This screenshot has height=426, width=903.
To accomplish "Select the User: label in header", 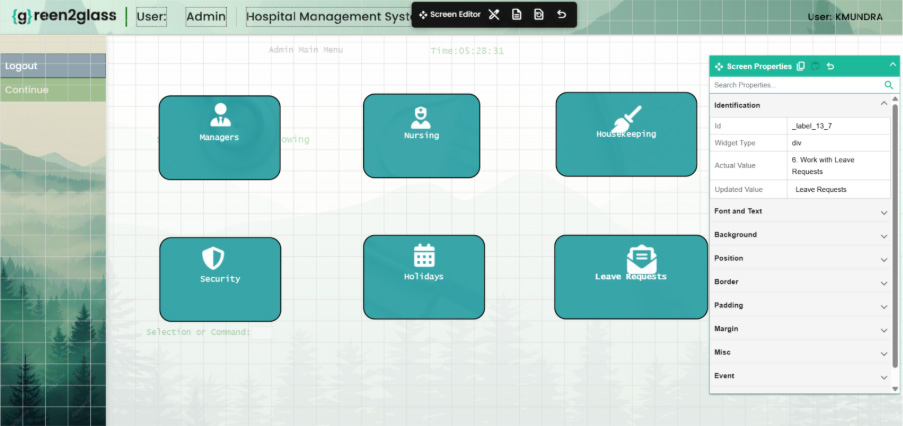I will point(151,17).
